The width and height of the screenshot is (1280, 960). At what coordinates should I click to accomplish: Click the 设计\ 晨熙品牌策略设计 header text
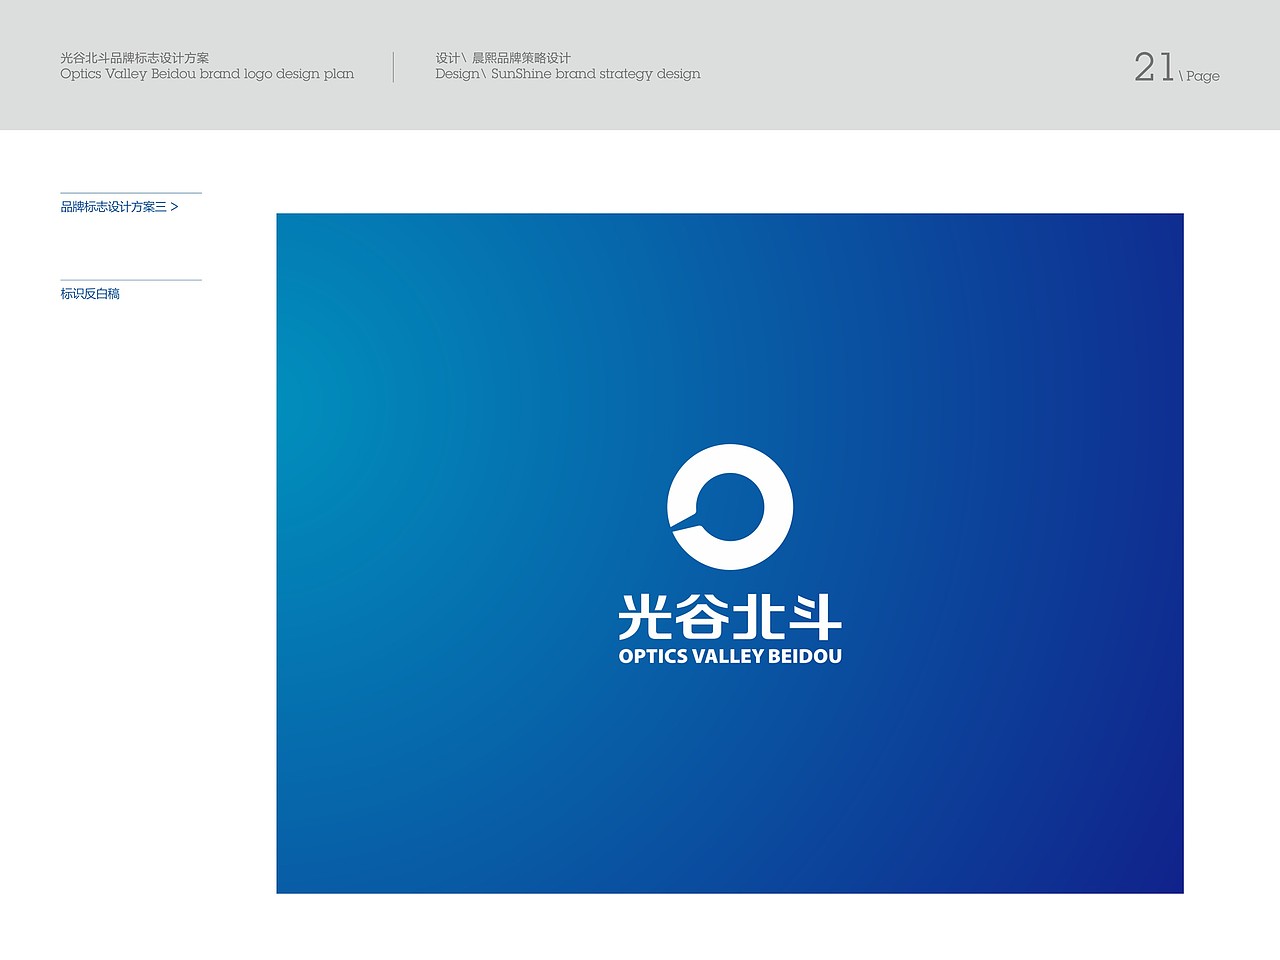tap(503, 58)
